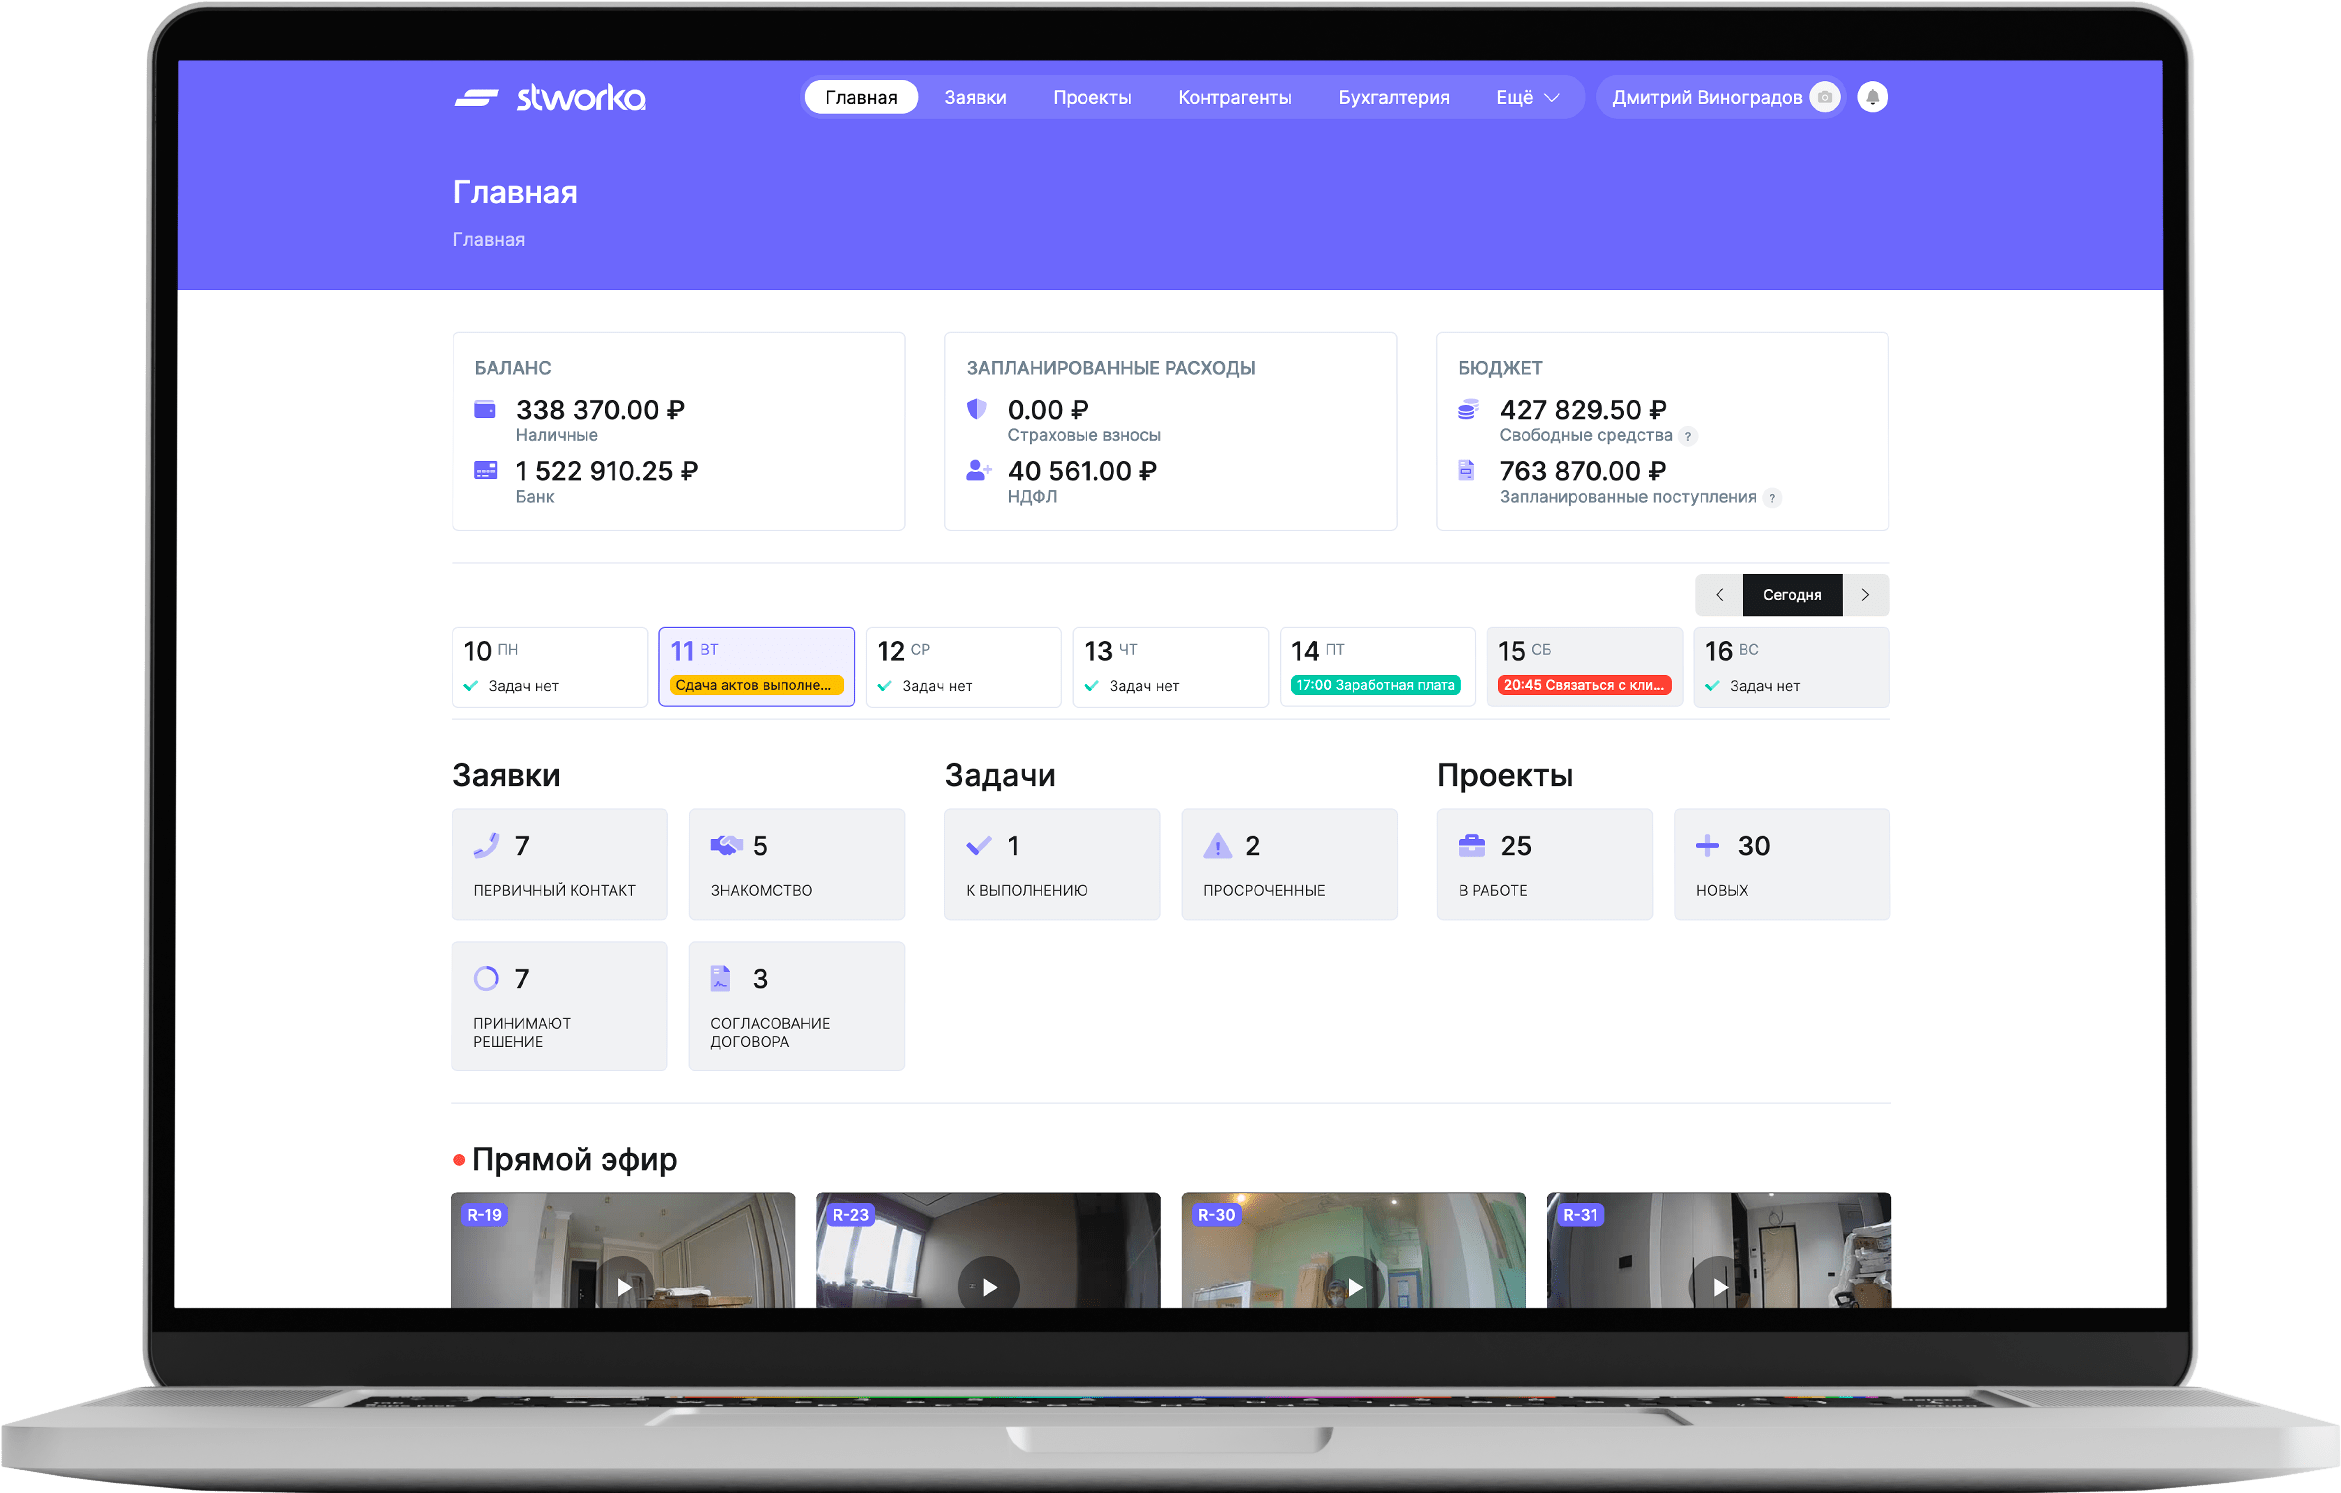2341x1493 pixels.
Task: Switch to Бухгалтерия navigation tab
Action: click(1393, 97)
